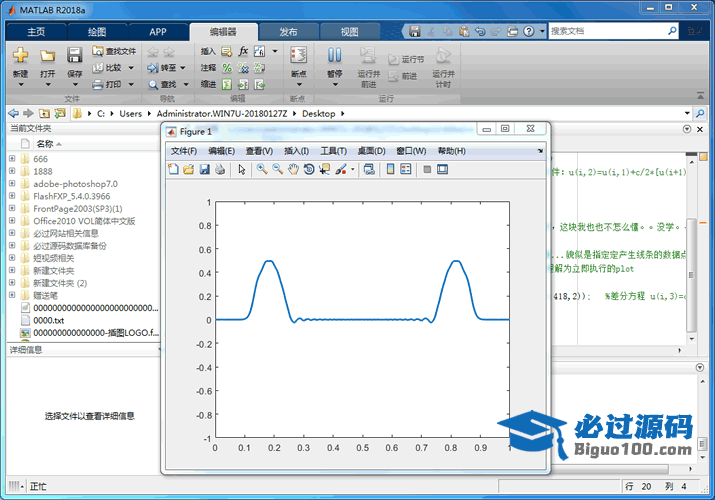This screenshot has width=715, height=500.
Task: Click Figure 1 insert legend icon
Action: tap(405, 169)
